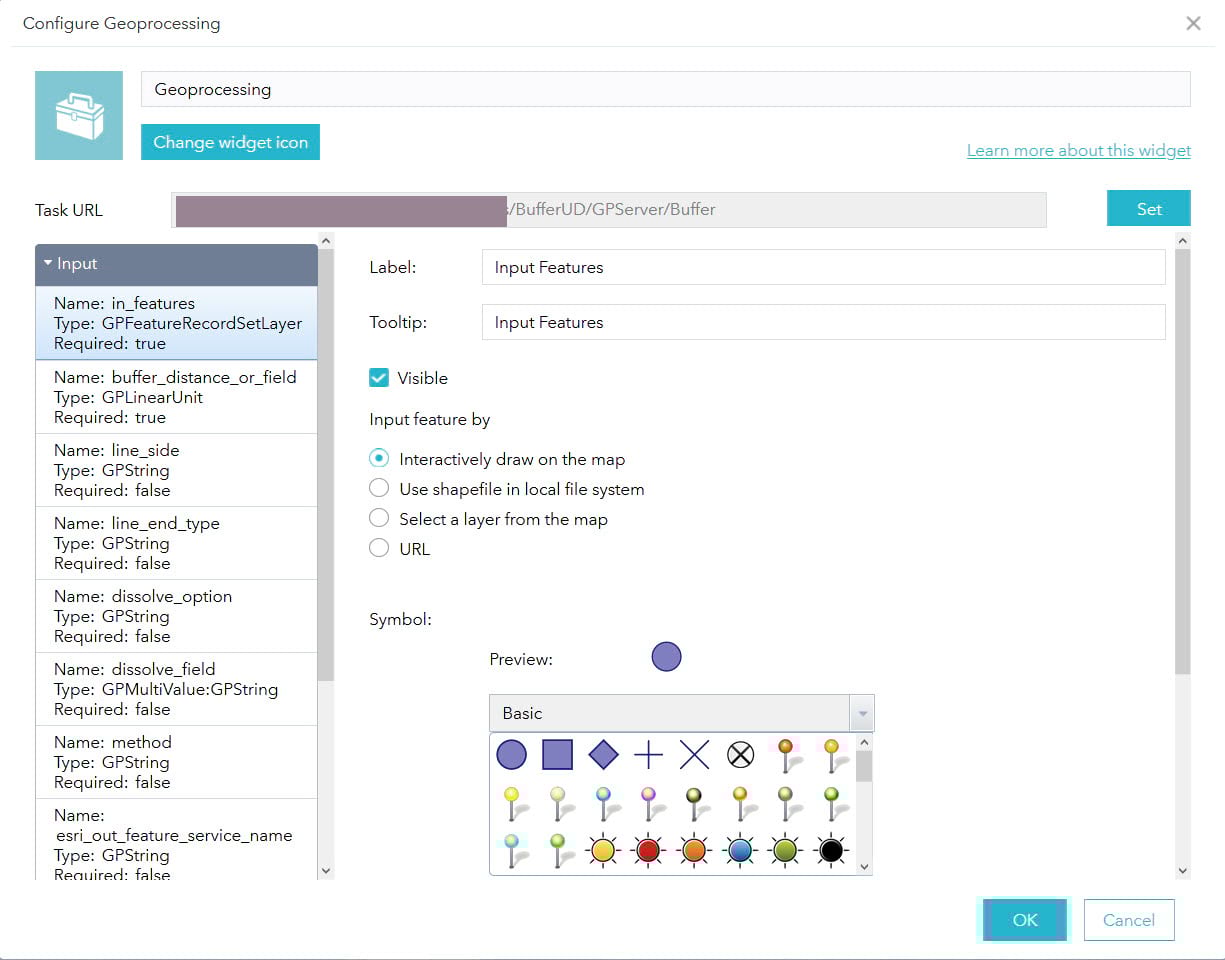Screen dimensions: 1225x960
Task: Choose the red starburst marker symbol
Action: point(648,850)
